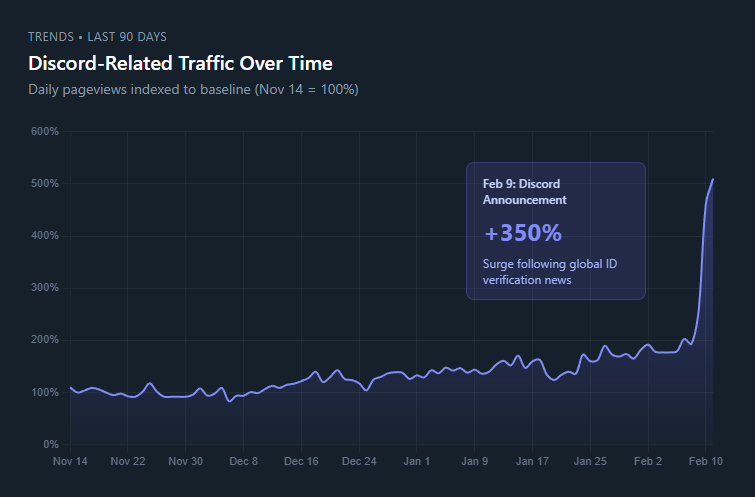Click the chart title Discord-Related Traffic Over Time
Image resolution: width=755 pixels, height=497 pixels.
[x=180, y=64]
